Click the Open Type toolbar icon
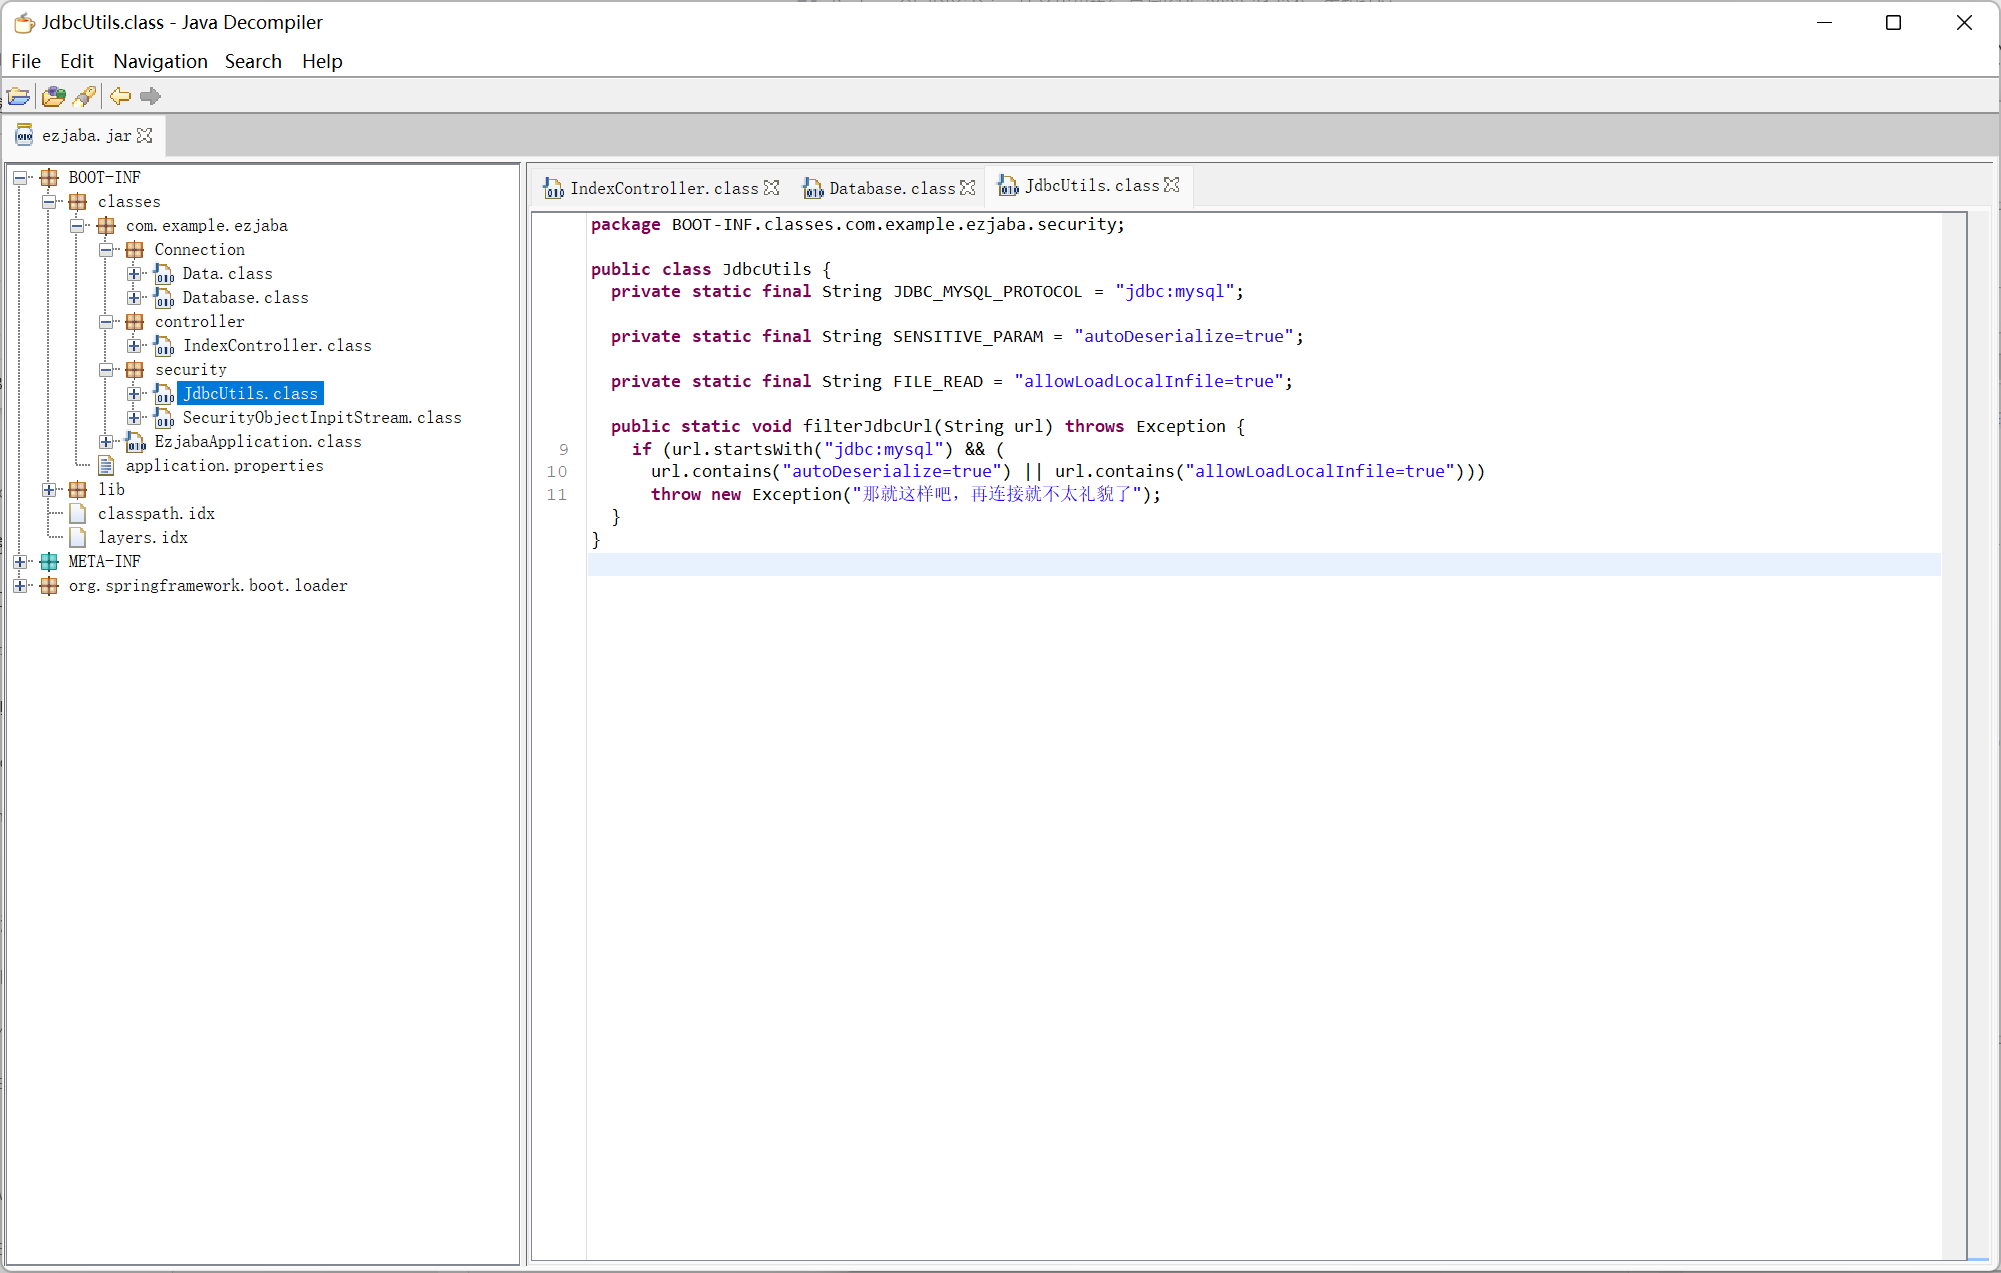This screenshot has width=2001, height=1273. pyautogui.click(x=53, y=96)
